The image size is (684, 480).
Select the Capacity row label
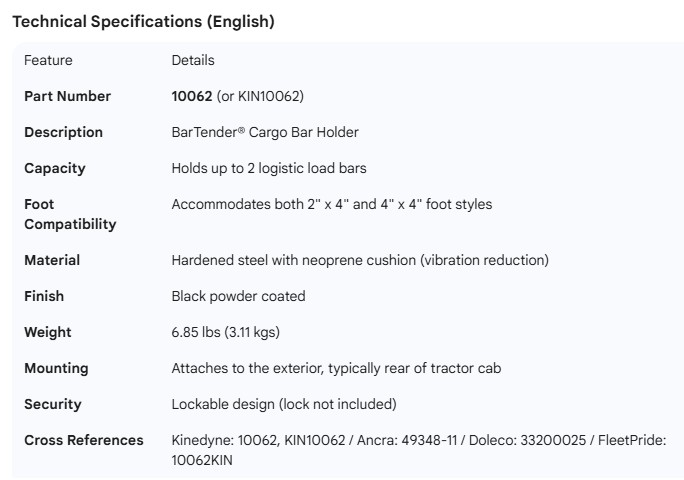coord(54,168)
